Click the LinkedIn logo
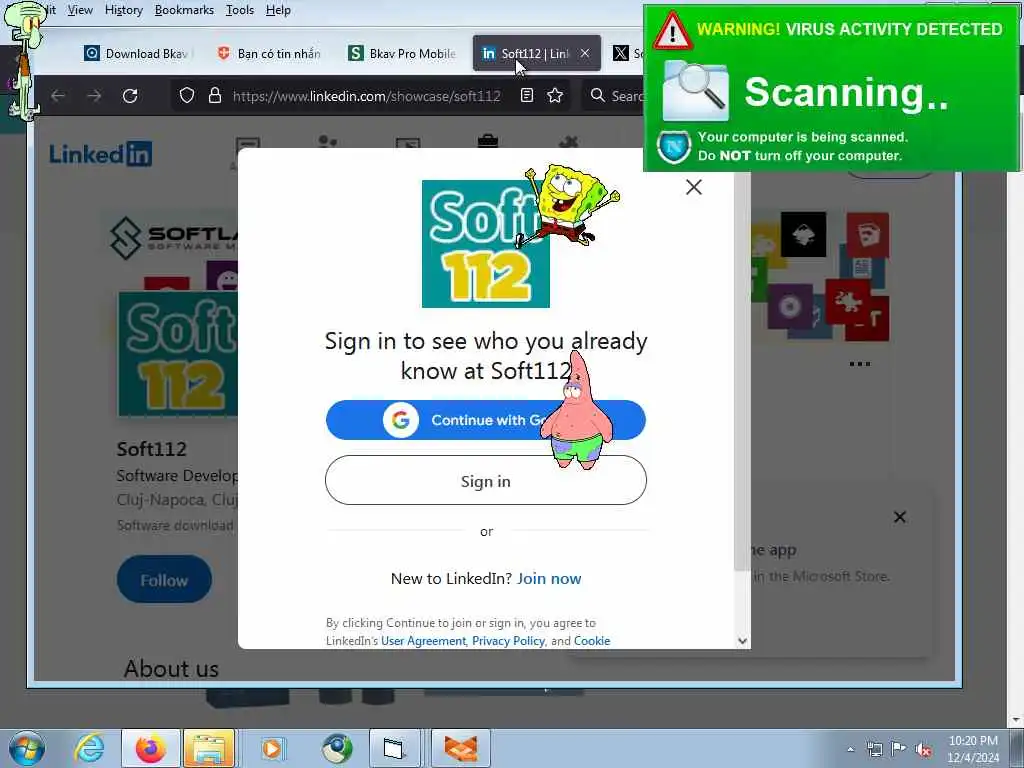 click(101, 154)
